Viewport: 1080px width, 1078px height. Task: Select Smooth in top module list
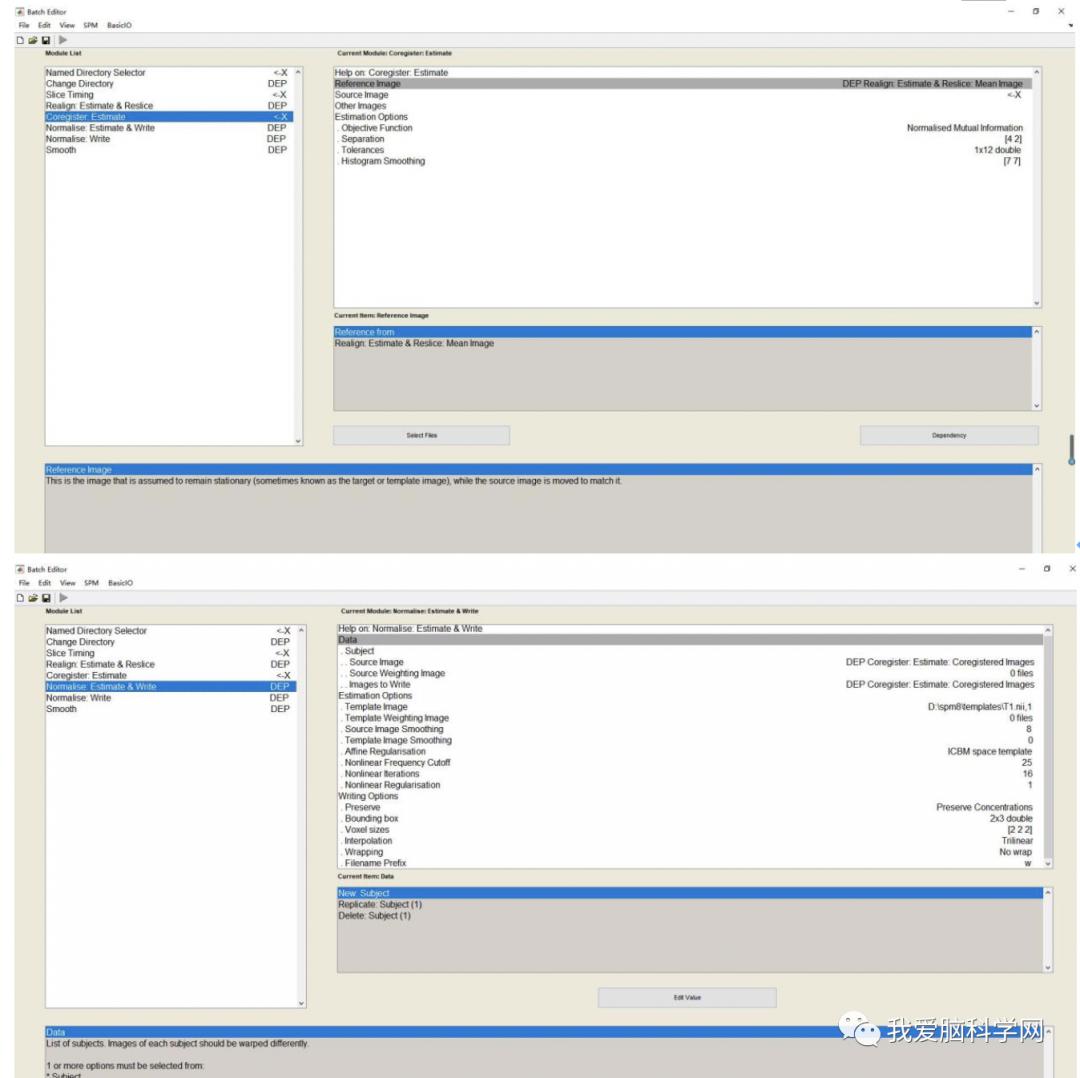click(x=169, y=149)
